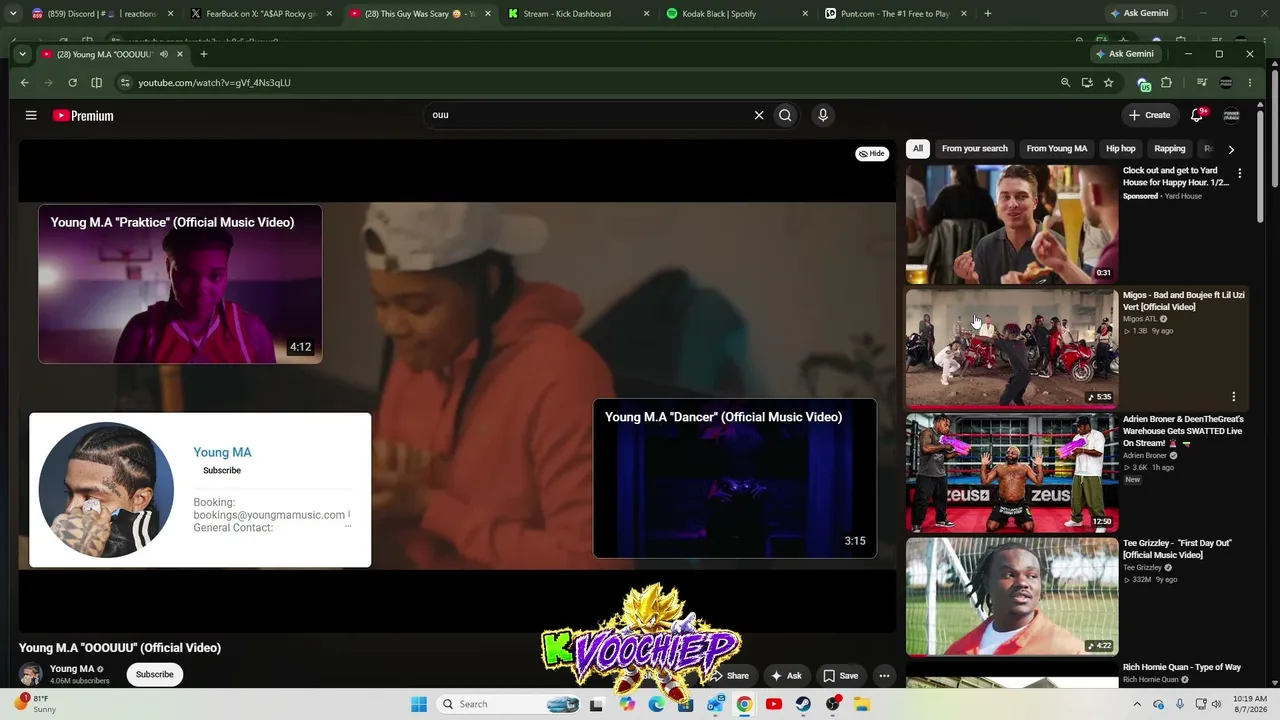Viewport: 1280px width, 720px height.
Task: Play the Migos Bad and Boujee thumbnail
Action: pos(1012,348)
